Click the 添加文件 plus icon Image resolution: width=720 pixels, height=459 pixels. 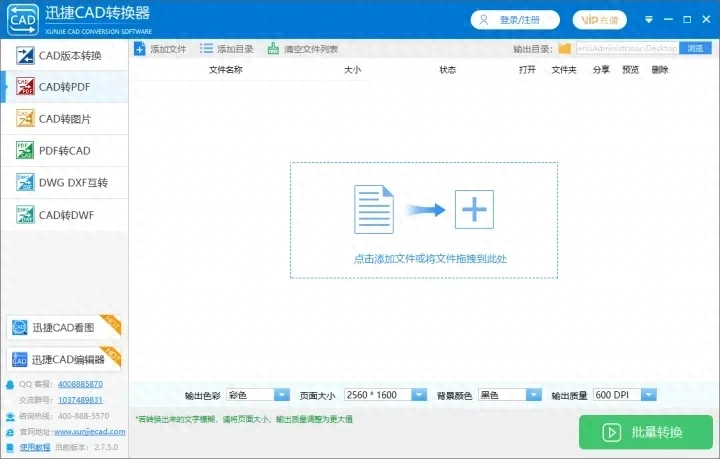[x=140, y=49]
